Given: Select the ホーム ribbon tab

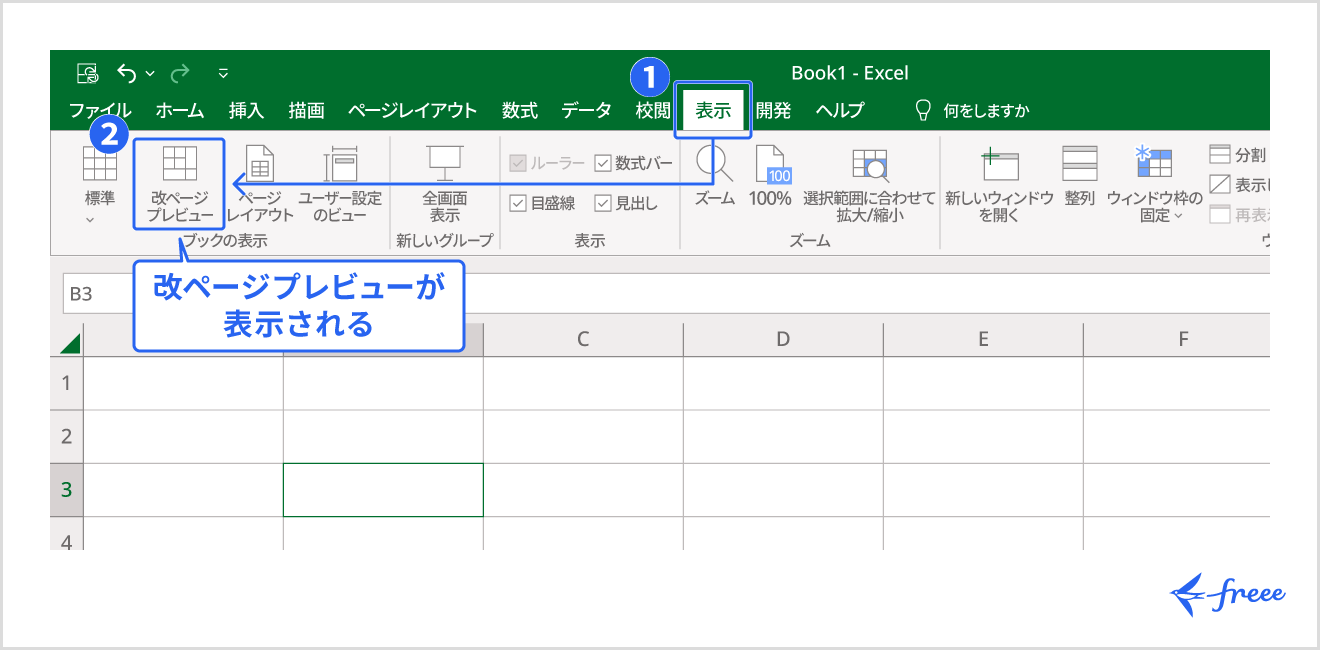Looking at the screenshot, I should 180,110.
